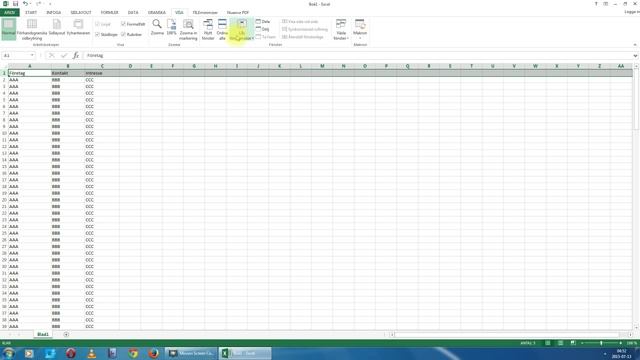Open Lås fönsterrutor freeze panes menu
This screenshot has width=640, height=360.
coord(242,29)
